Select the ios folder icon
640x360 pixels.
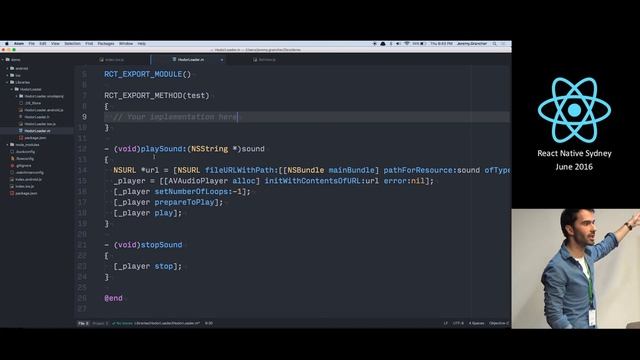click(x=12, y=76)
